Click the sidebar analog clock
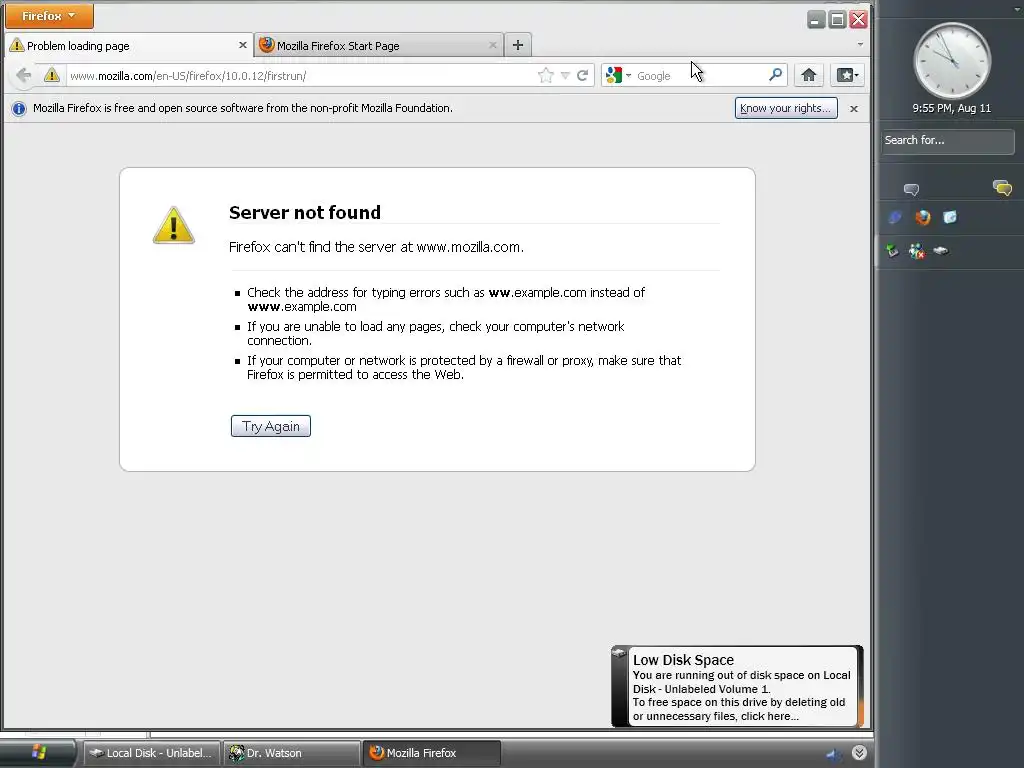This screenshot has height=768, width=1024. [952, 61]
